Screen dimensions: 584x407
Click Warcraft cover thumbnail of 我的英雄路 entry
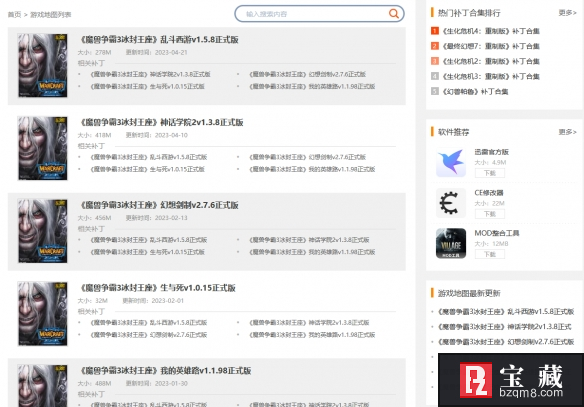[x=43, y=386]
